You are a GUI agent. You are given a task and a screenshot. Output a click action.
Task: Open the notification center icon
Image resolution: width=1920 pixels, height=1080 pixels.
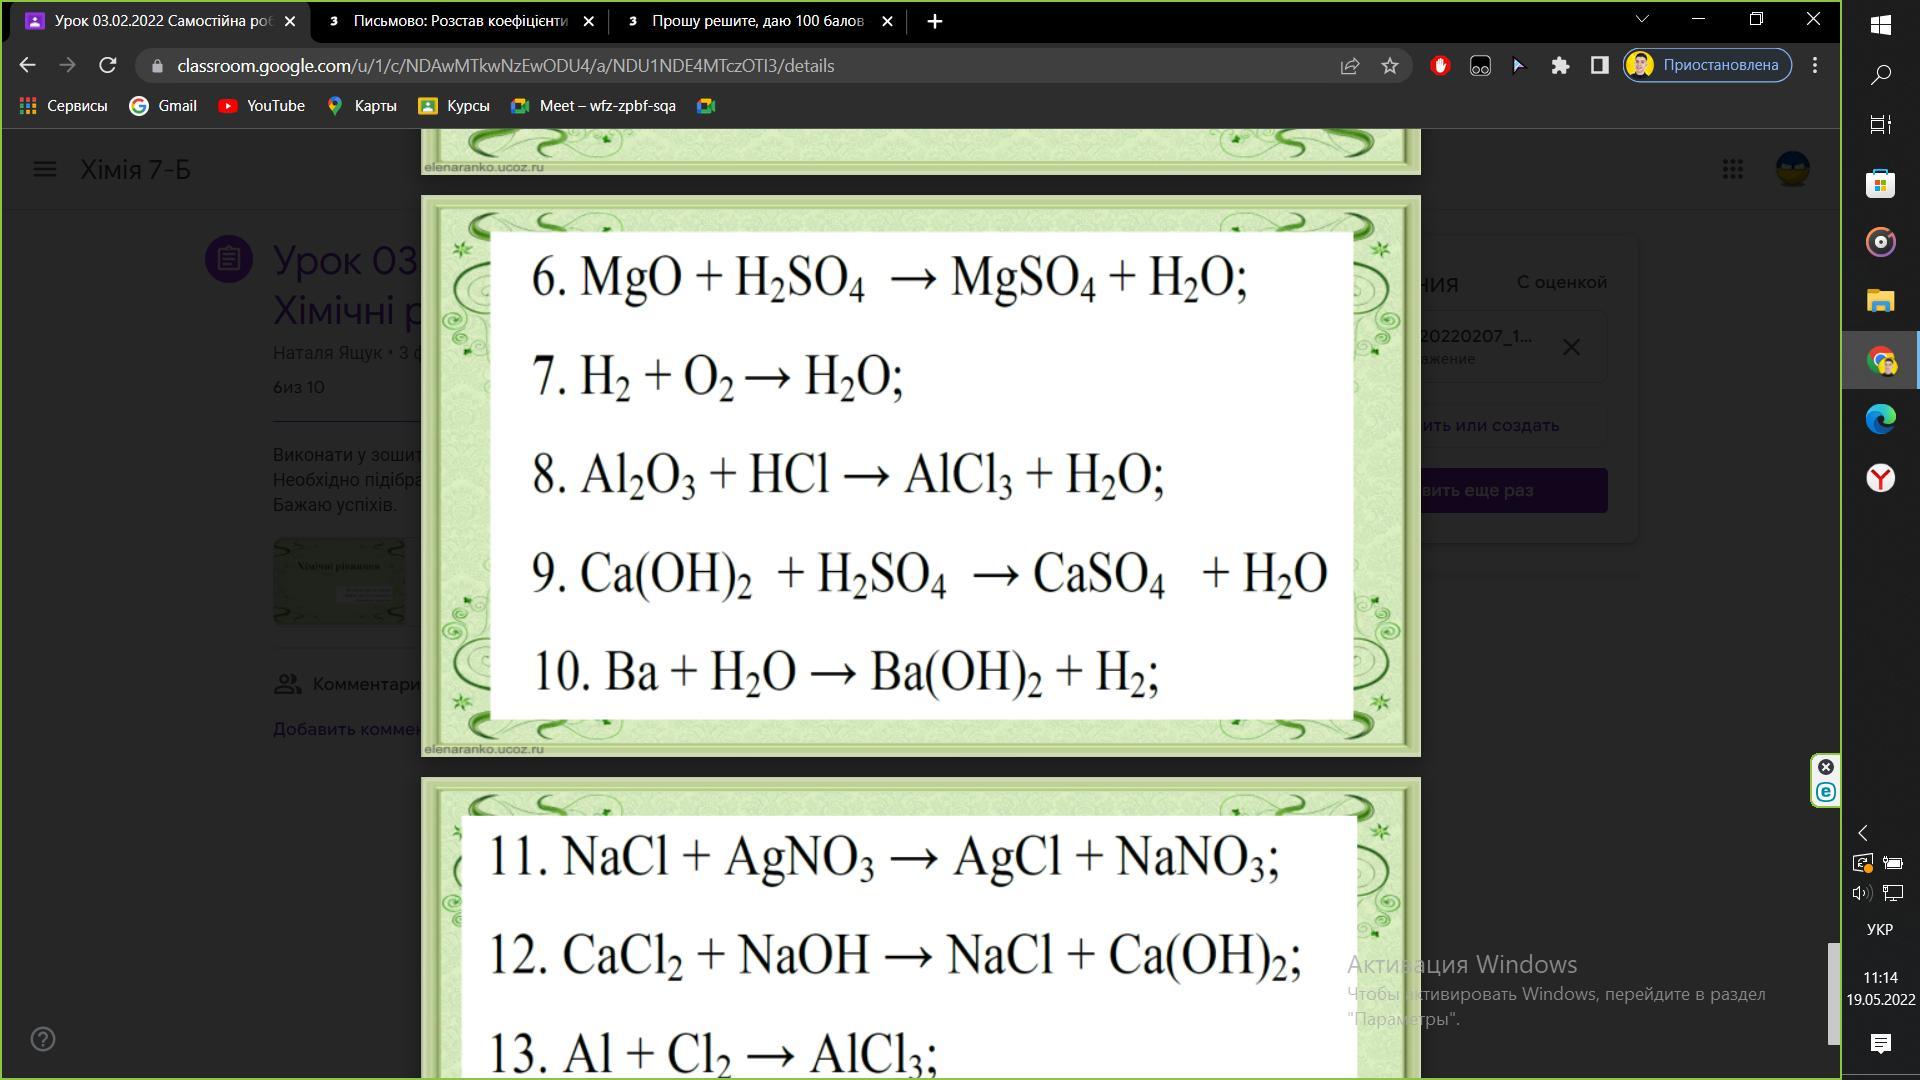[x=1881, y=1044]
